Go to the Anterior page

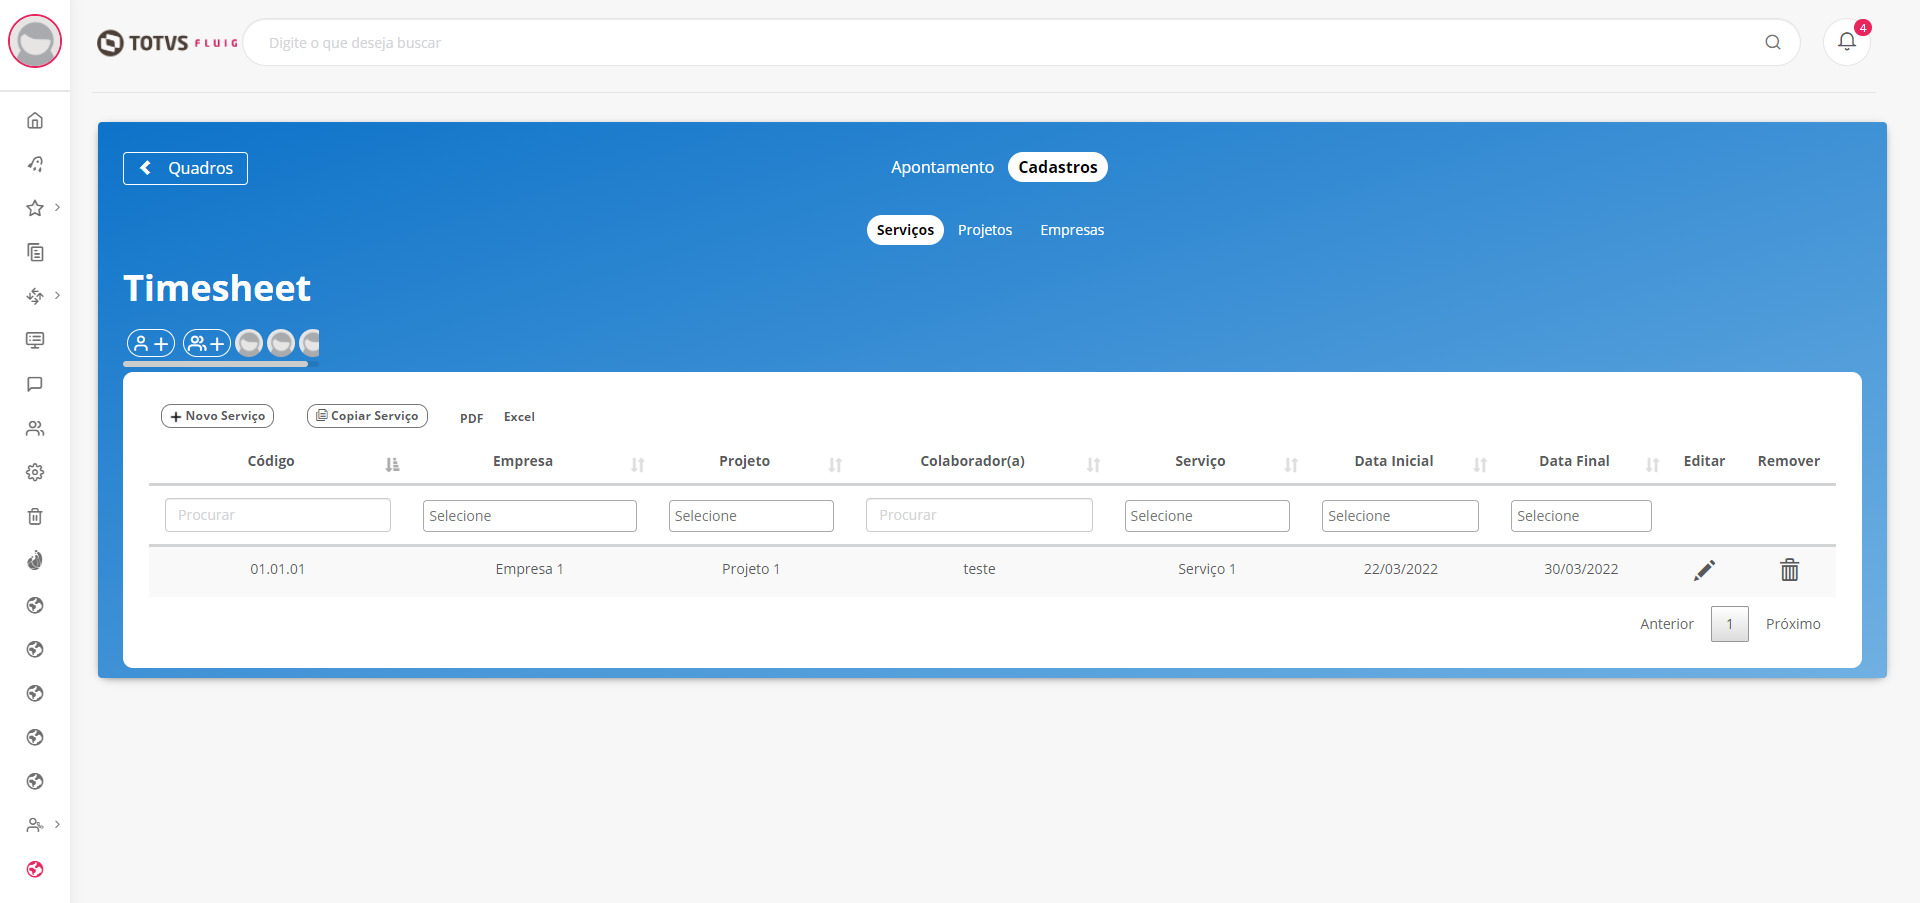(x=1667, y=624)
